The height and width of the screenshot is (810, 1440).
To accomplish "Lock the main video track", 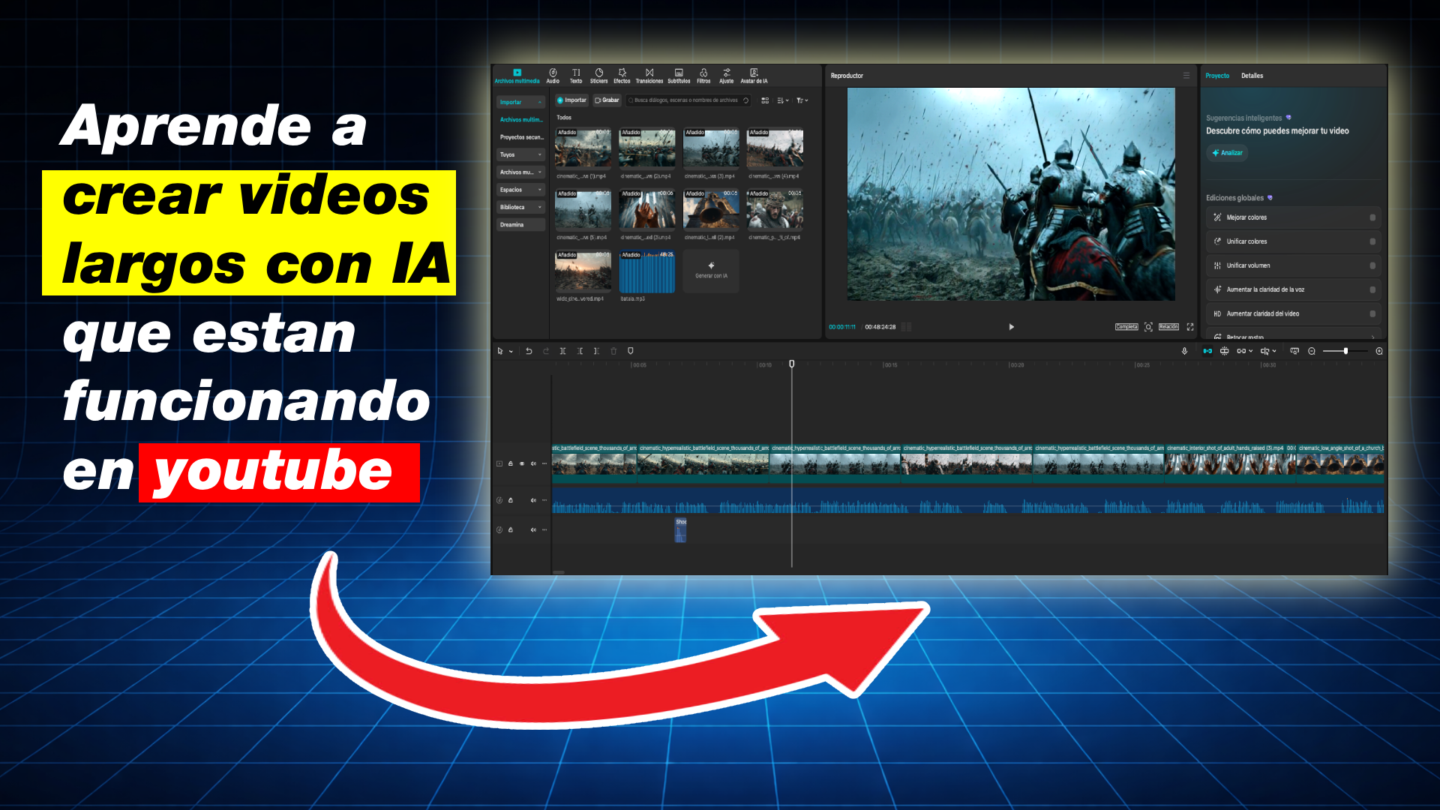I will pyautogui.click(x=510, y=464).
